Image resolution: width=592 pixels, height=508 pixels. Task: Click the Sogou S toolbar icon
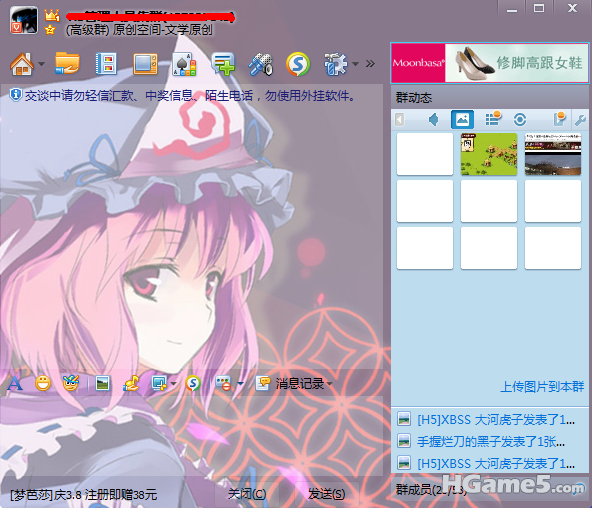click(x=298, y=64)
